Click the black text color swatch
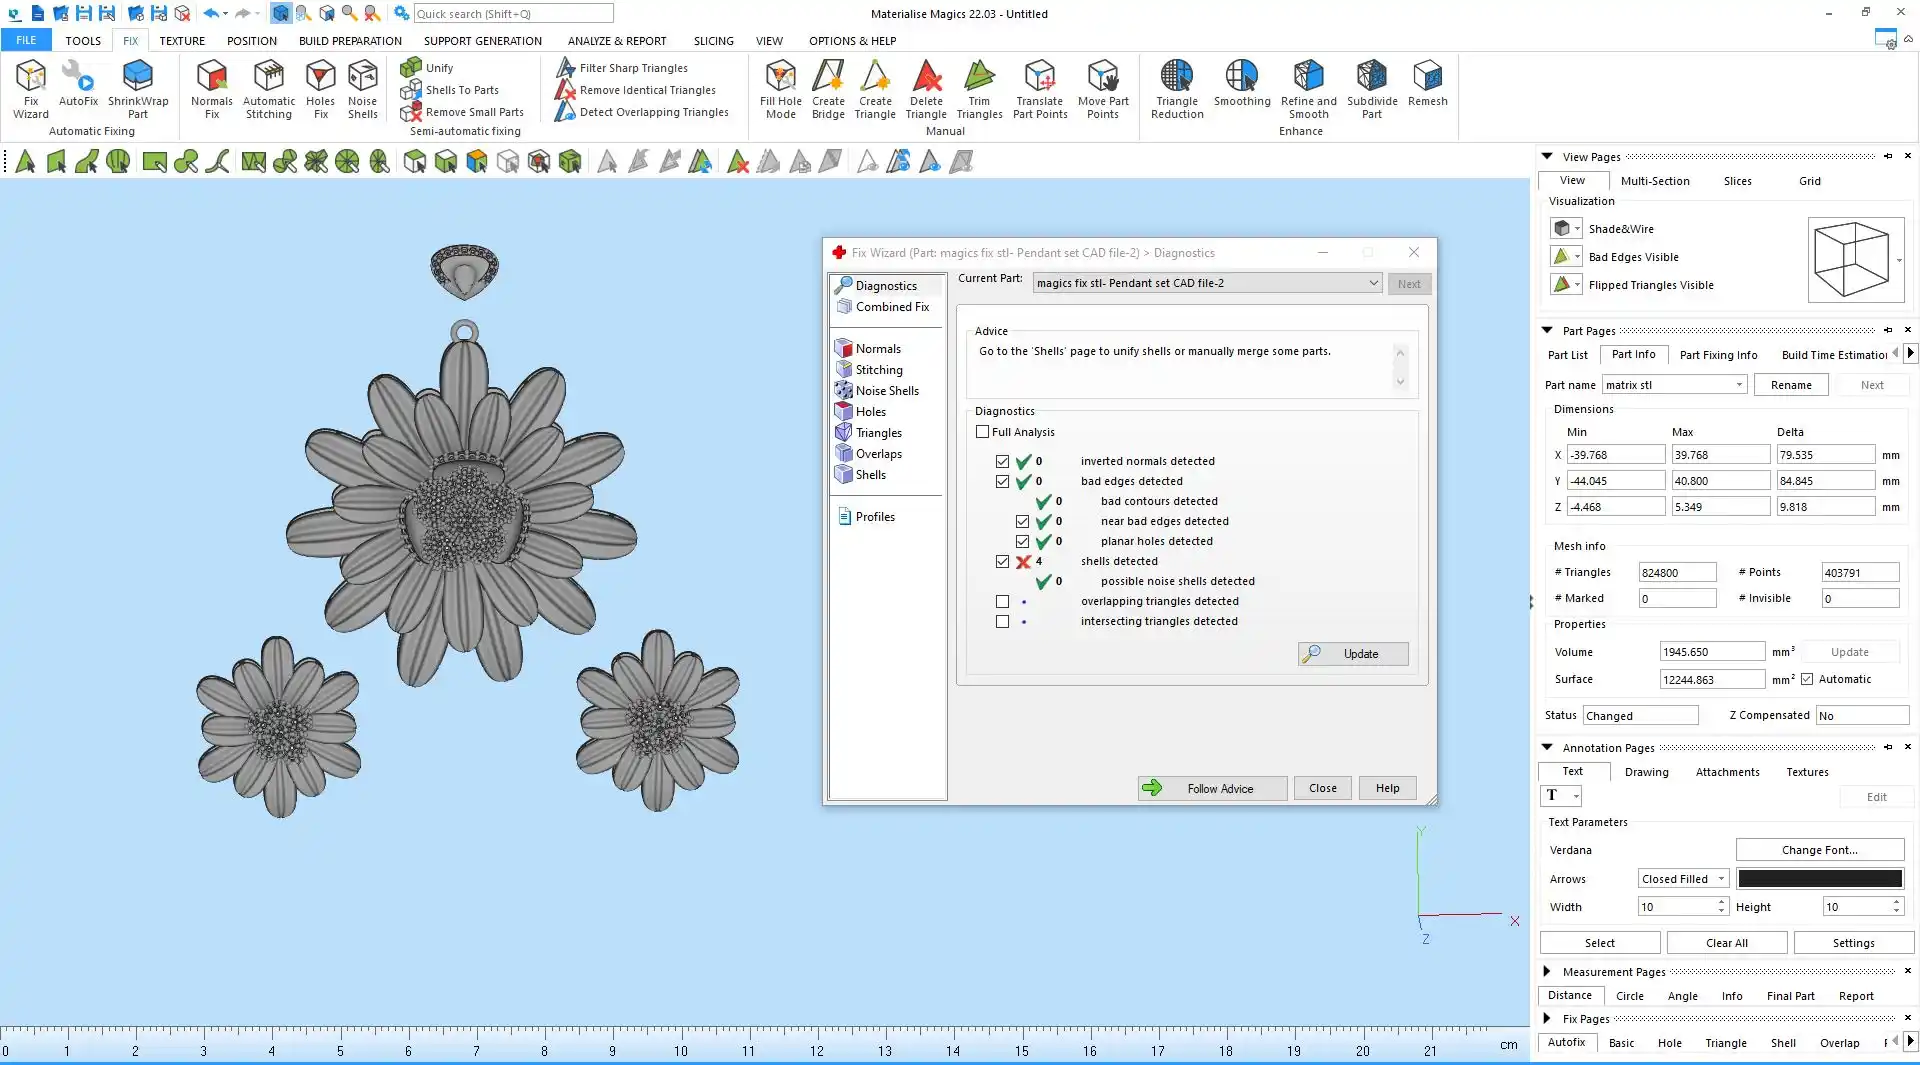The width and height of the screenshot is (1920, 1065). click(1819, 879)
